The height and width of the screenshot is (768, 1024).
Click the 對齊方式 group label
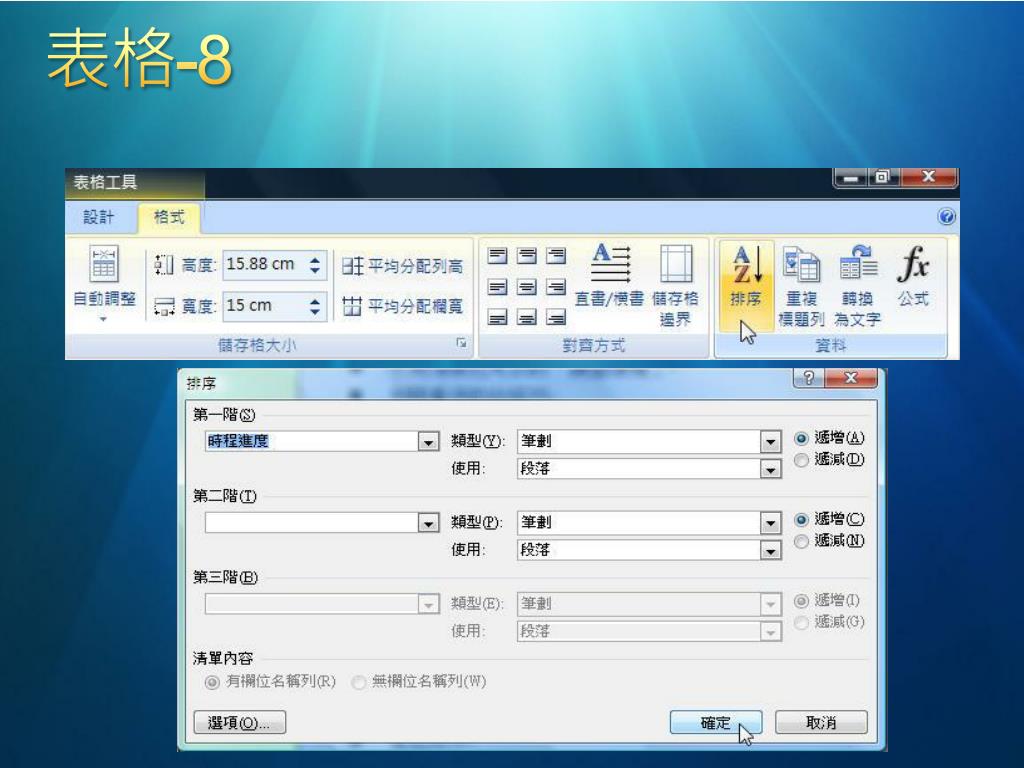pyautogui.click(x=594, y=345)
